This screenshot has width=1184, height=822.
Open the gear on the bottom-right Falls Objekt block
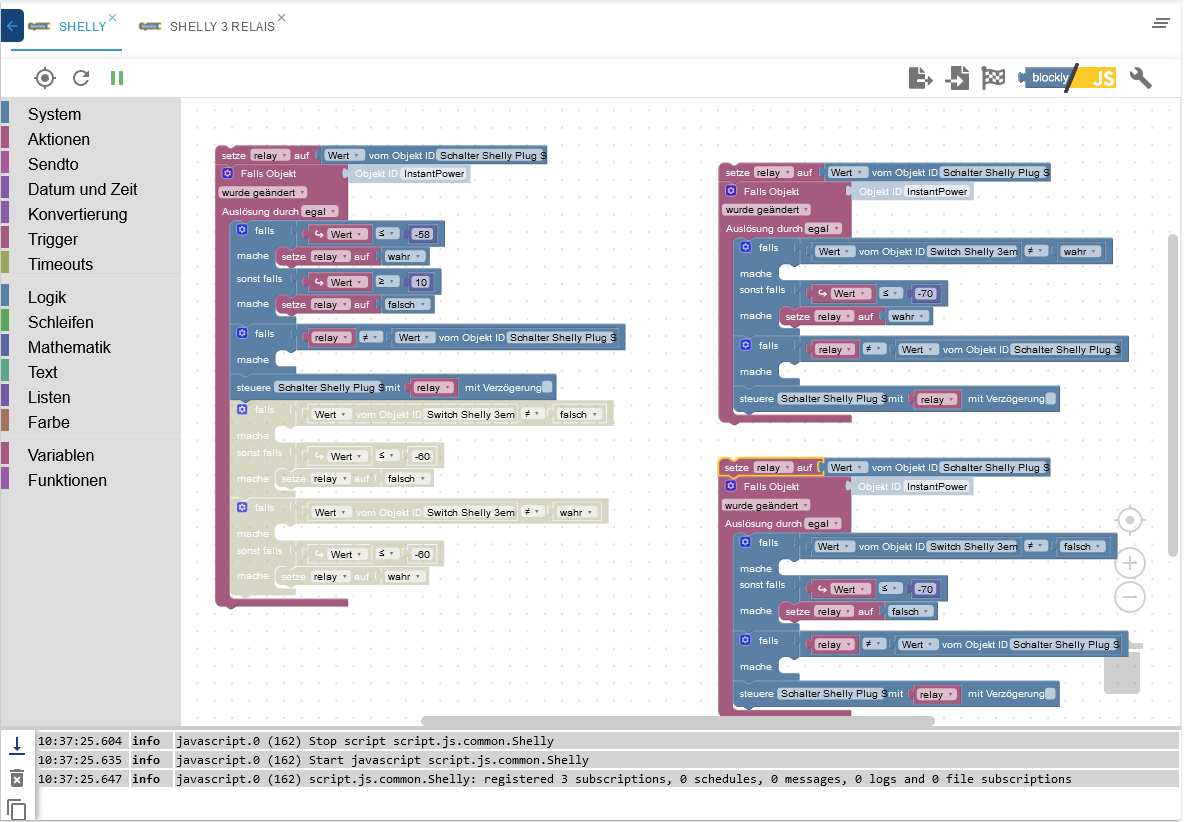coord(731,486)
